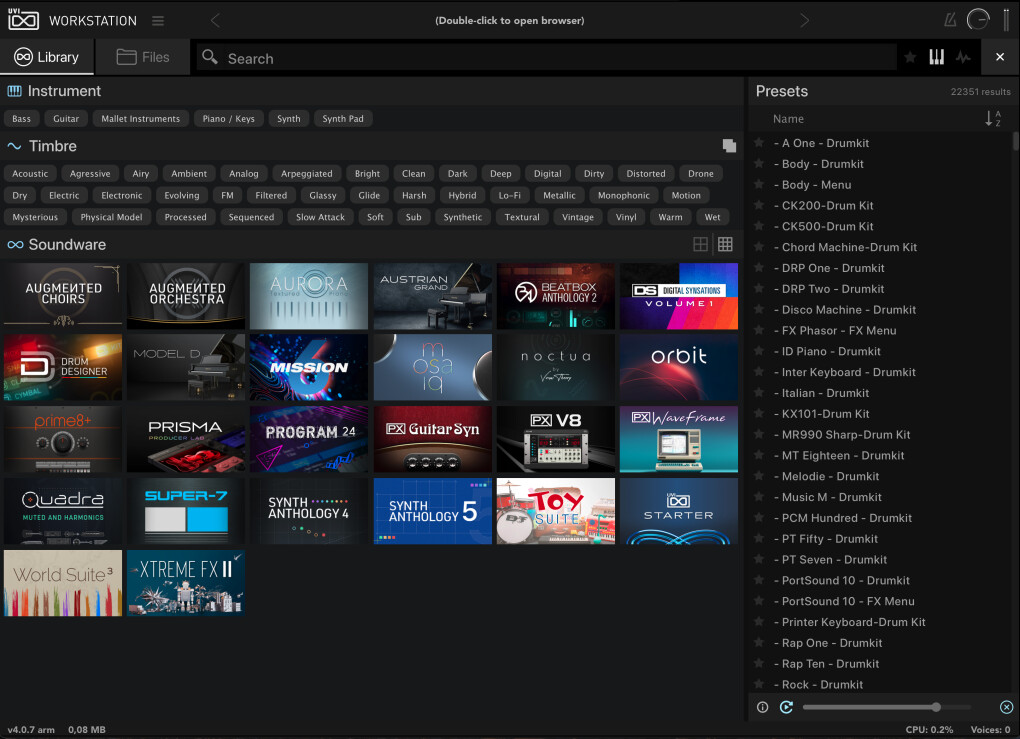Filter by Arpeggiated timbre

point(306,174)
